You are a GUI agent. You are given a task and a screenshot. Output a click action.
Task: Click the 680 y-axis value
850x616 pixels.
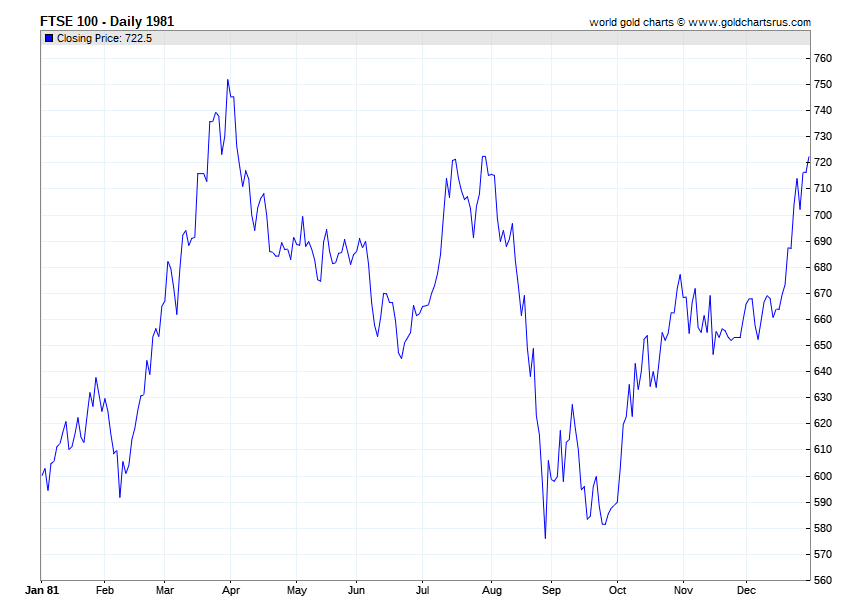(x=823, y=267)
